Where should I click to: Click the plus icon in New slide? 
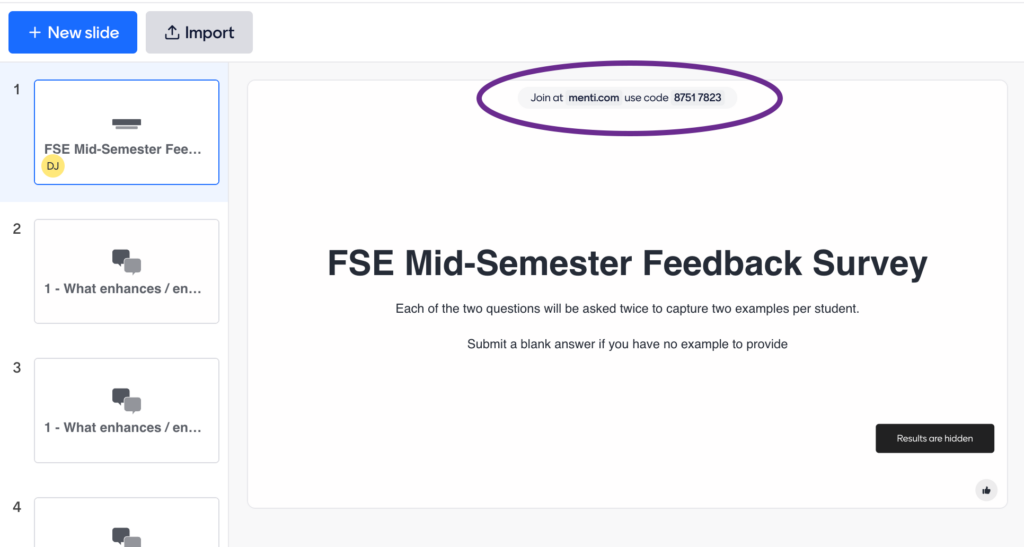[x=35, y=33]
